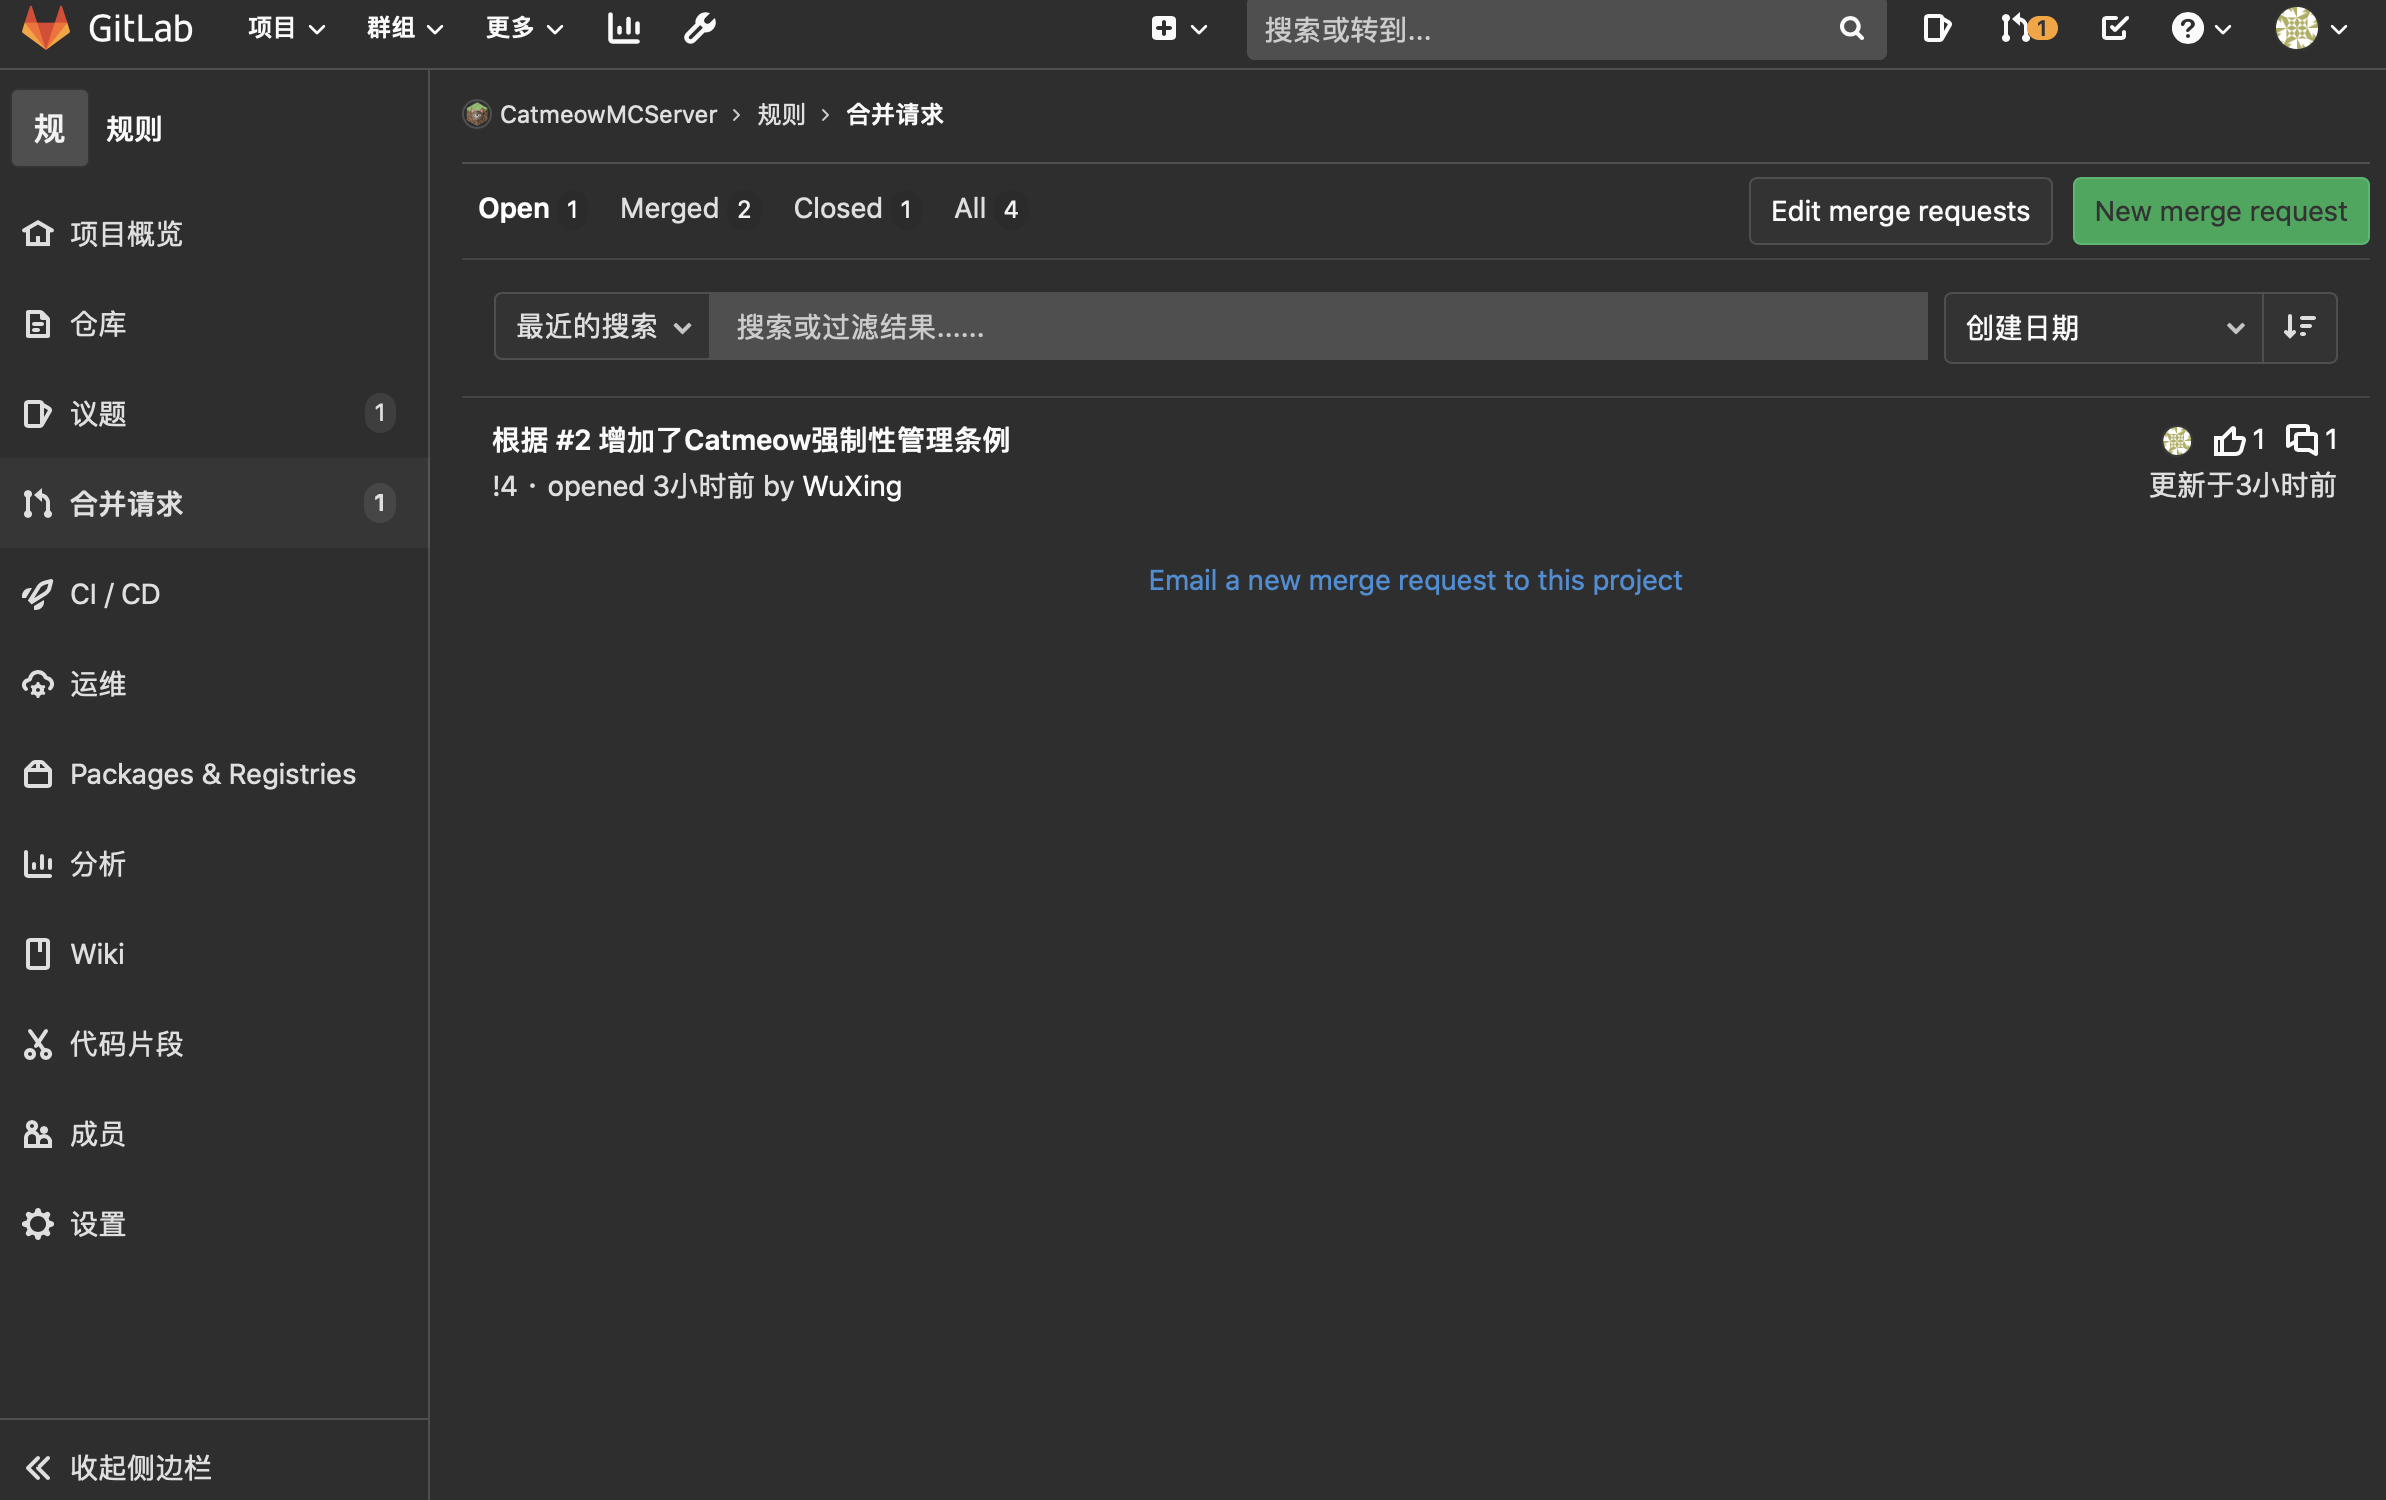2386x1500 pixels.
Task: Click the issues icon in top bar
Action: [1937, 28]
